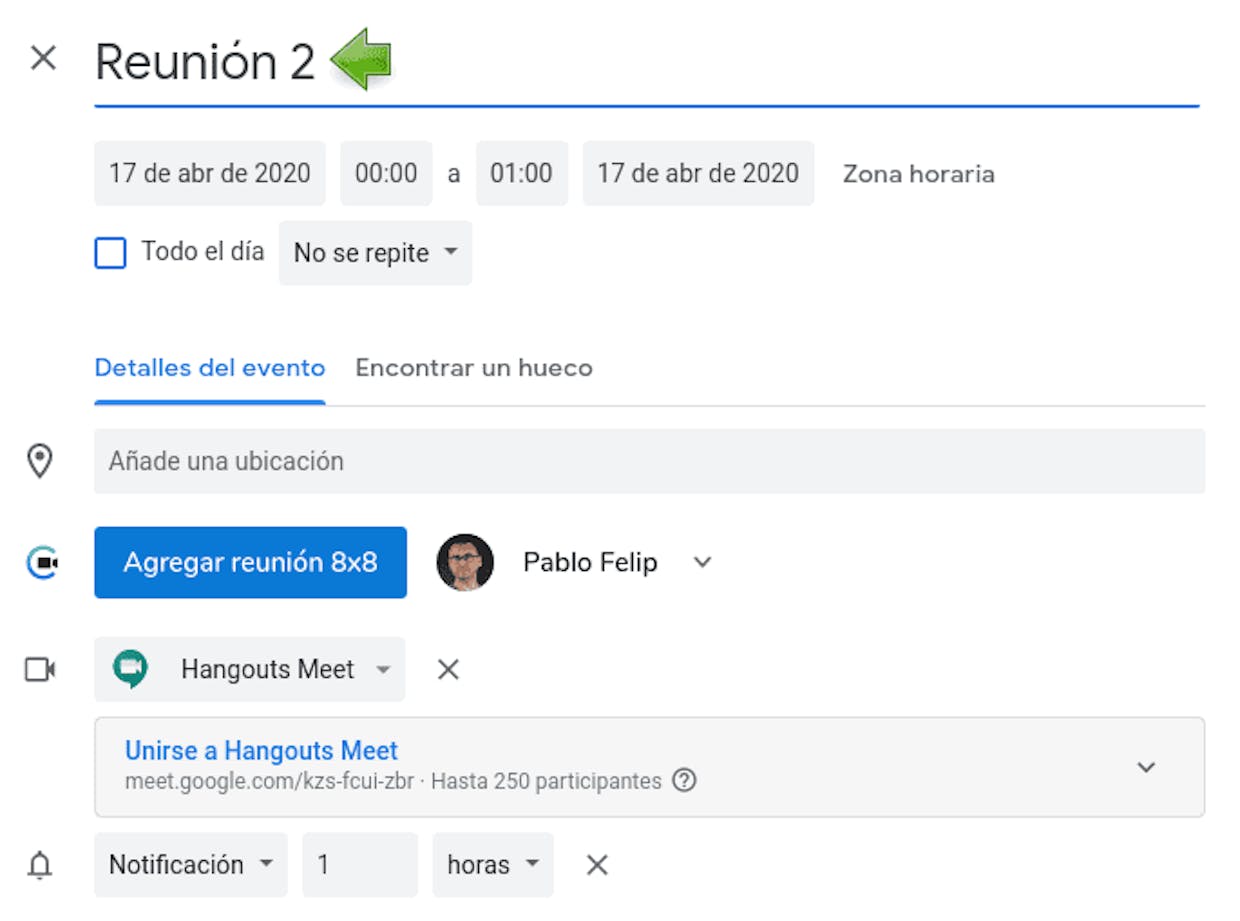The height and width of the screenshot is (921, 1240).
Task: Click the 8x8 meeting logo icon
Action: 41,563
